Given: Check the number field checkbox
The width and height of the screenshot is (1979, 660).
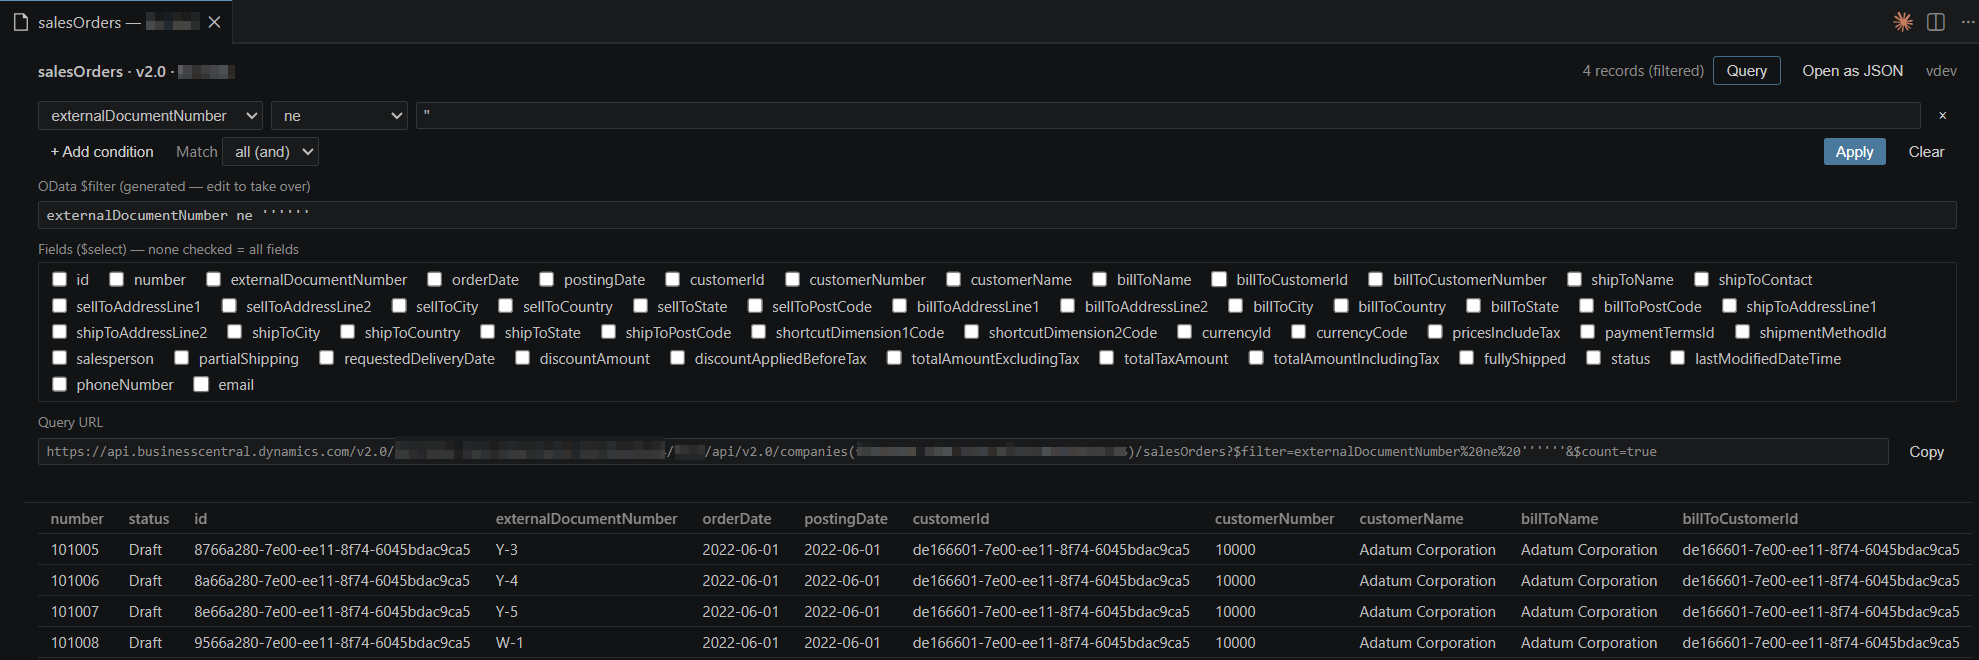Looking at the screenshot, I should coord(117,280).
